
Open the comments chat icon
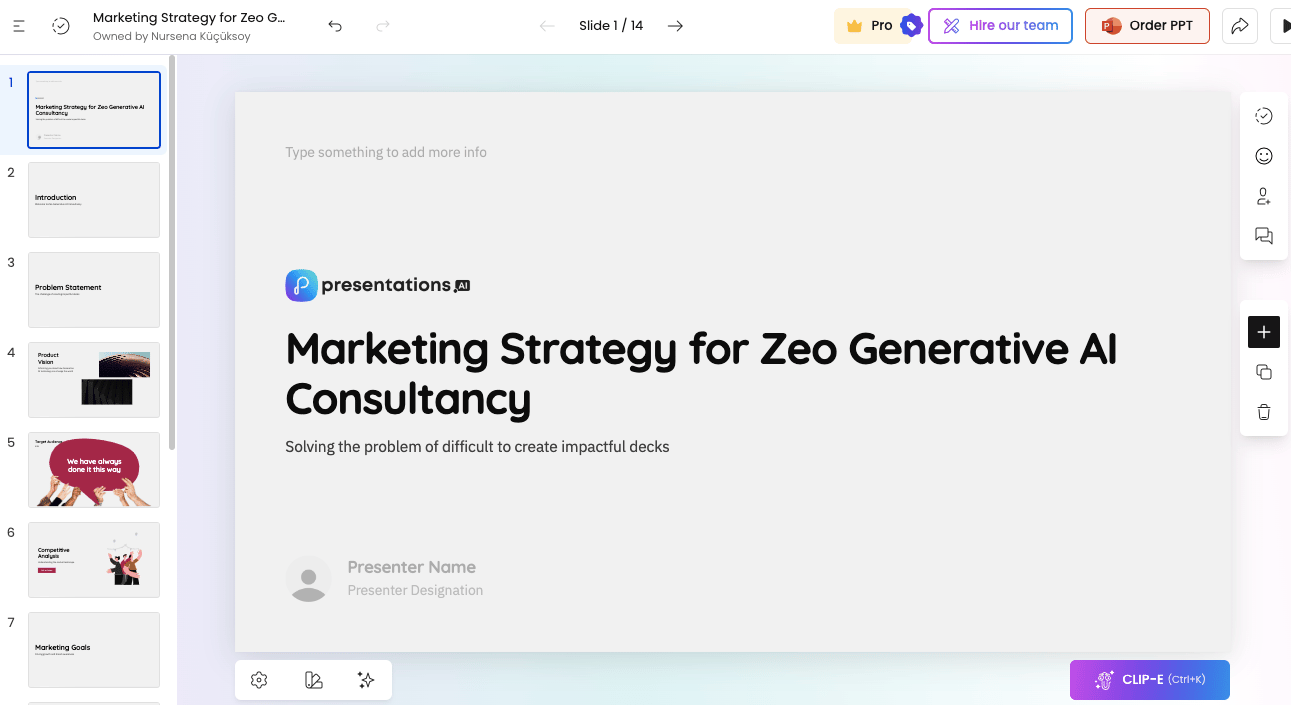point(1264,236)
